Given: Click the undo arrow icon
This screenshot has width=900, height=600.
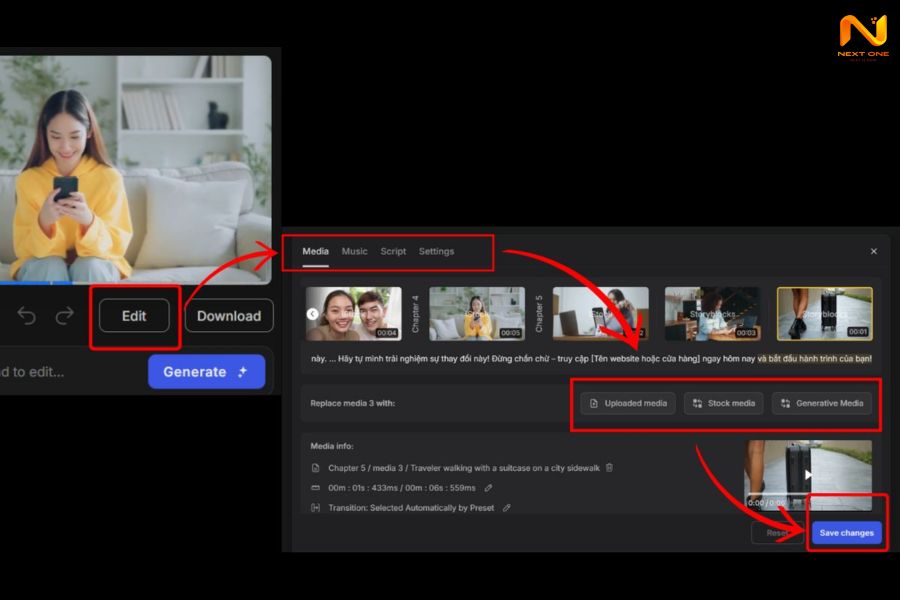Looking at the screenshot, I should [x=27, y=316].
